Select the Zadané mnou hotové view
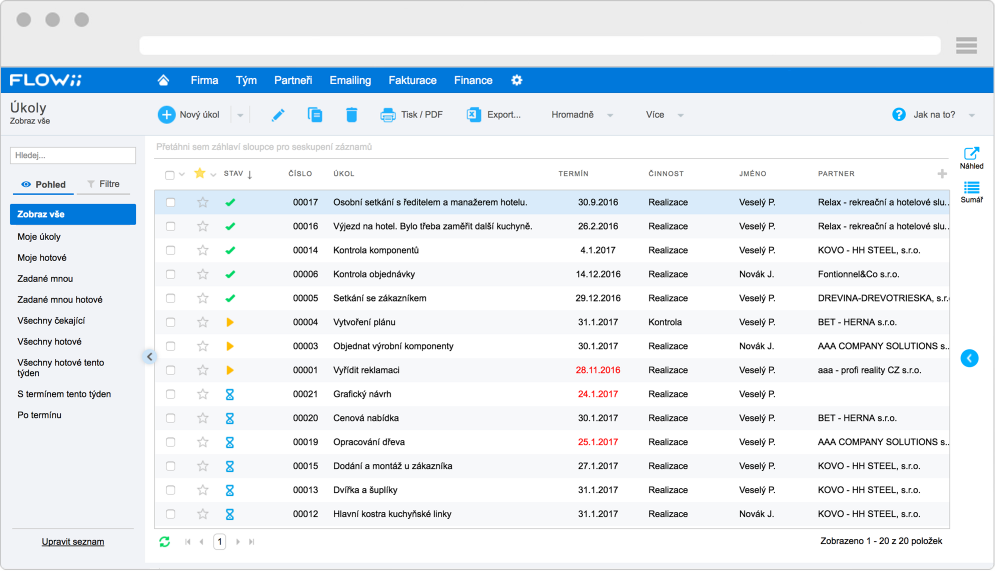 tap(60, 299)
